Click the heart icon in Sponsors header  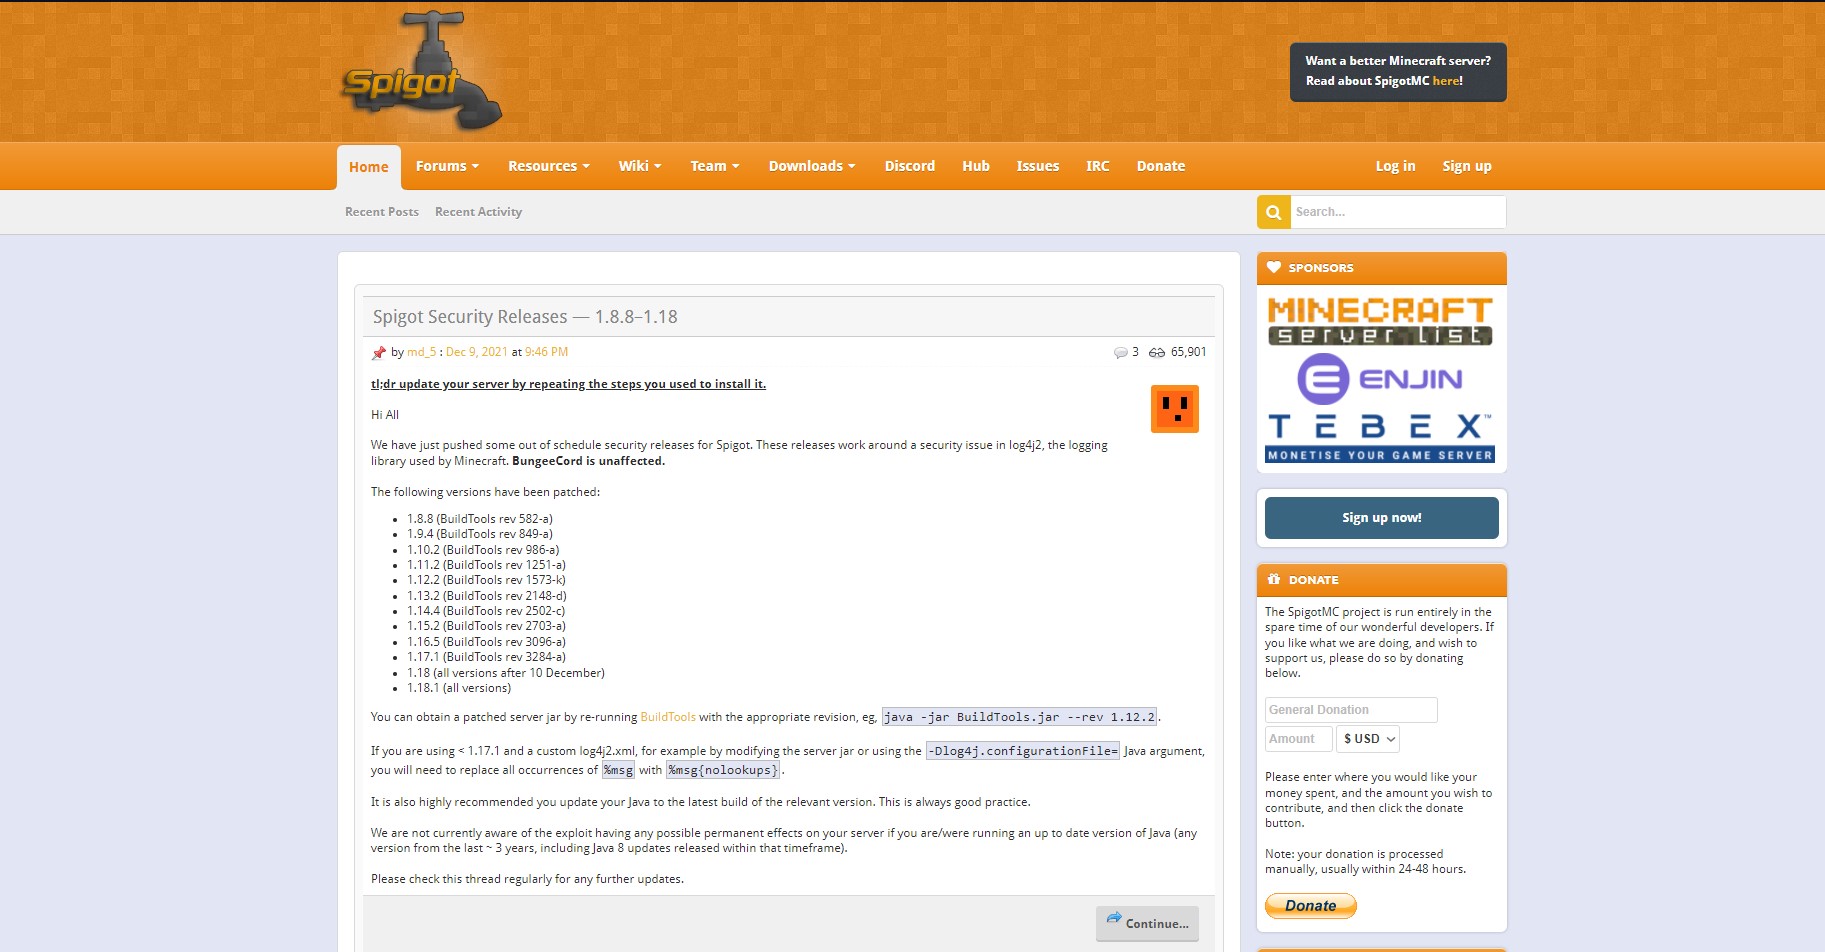[x=1273, y=268]
